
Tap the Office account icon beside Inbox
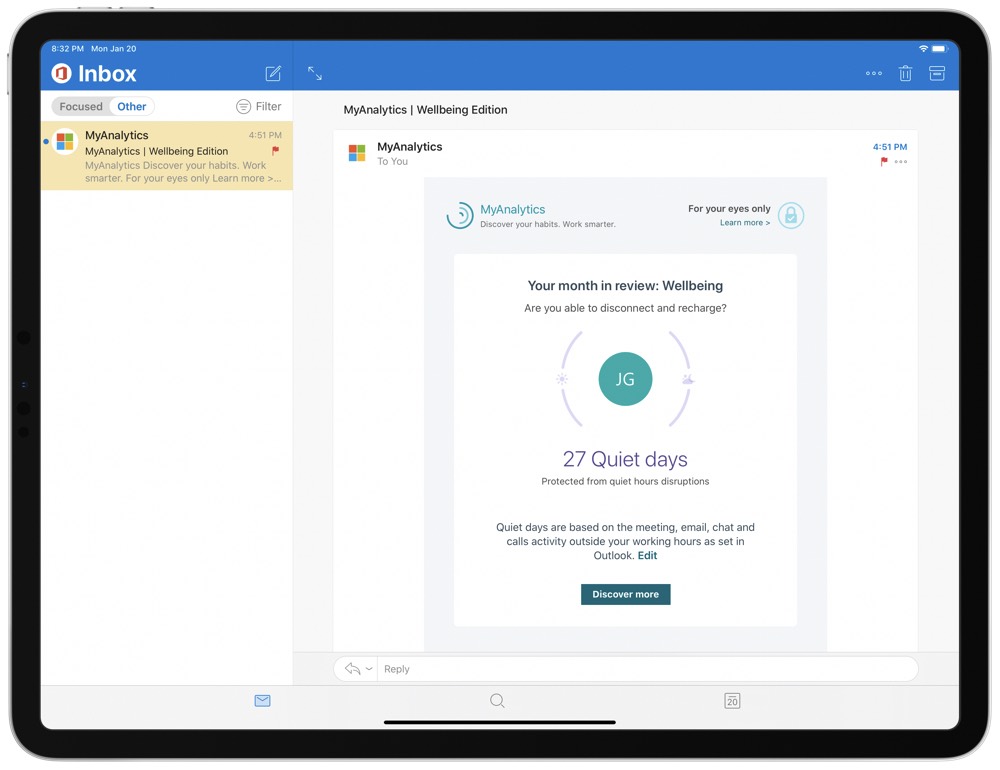tap(61, 73)
